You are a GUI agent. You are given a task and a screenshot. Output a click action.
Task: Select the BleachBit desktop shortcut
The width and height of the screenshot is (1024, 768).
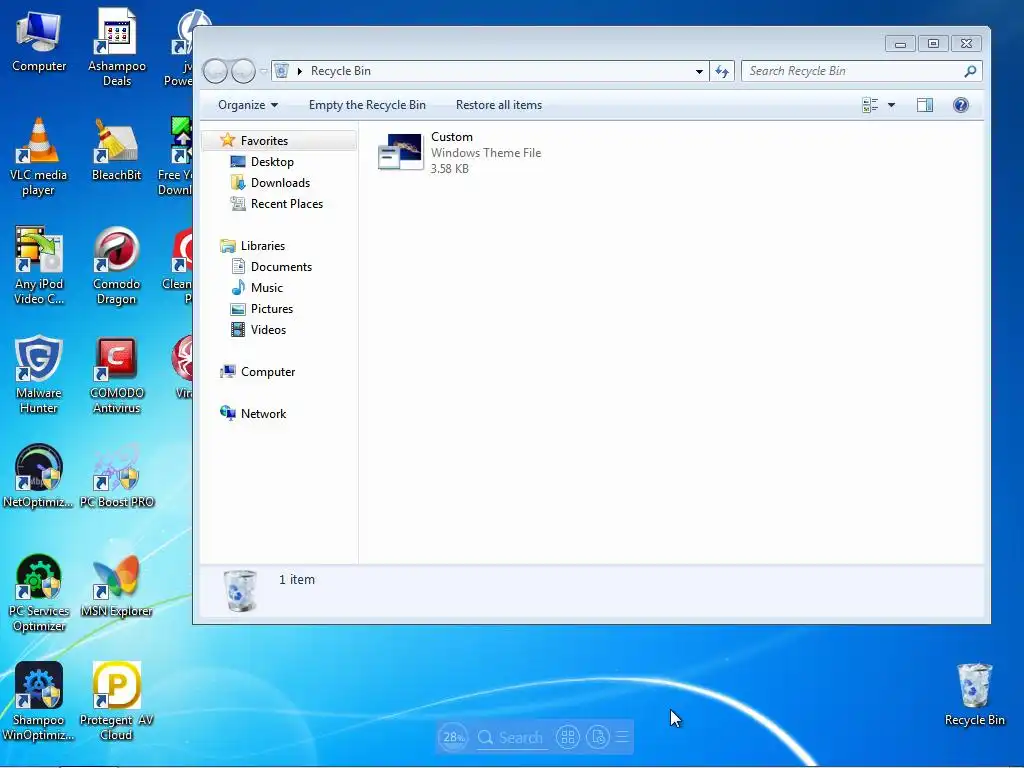pos(116,150)
